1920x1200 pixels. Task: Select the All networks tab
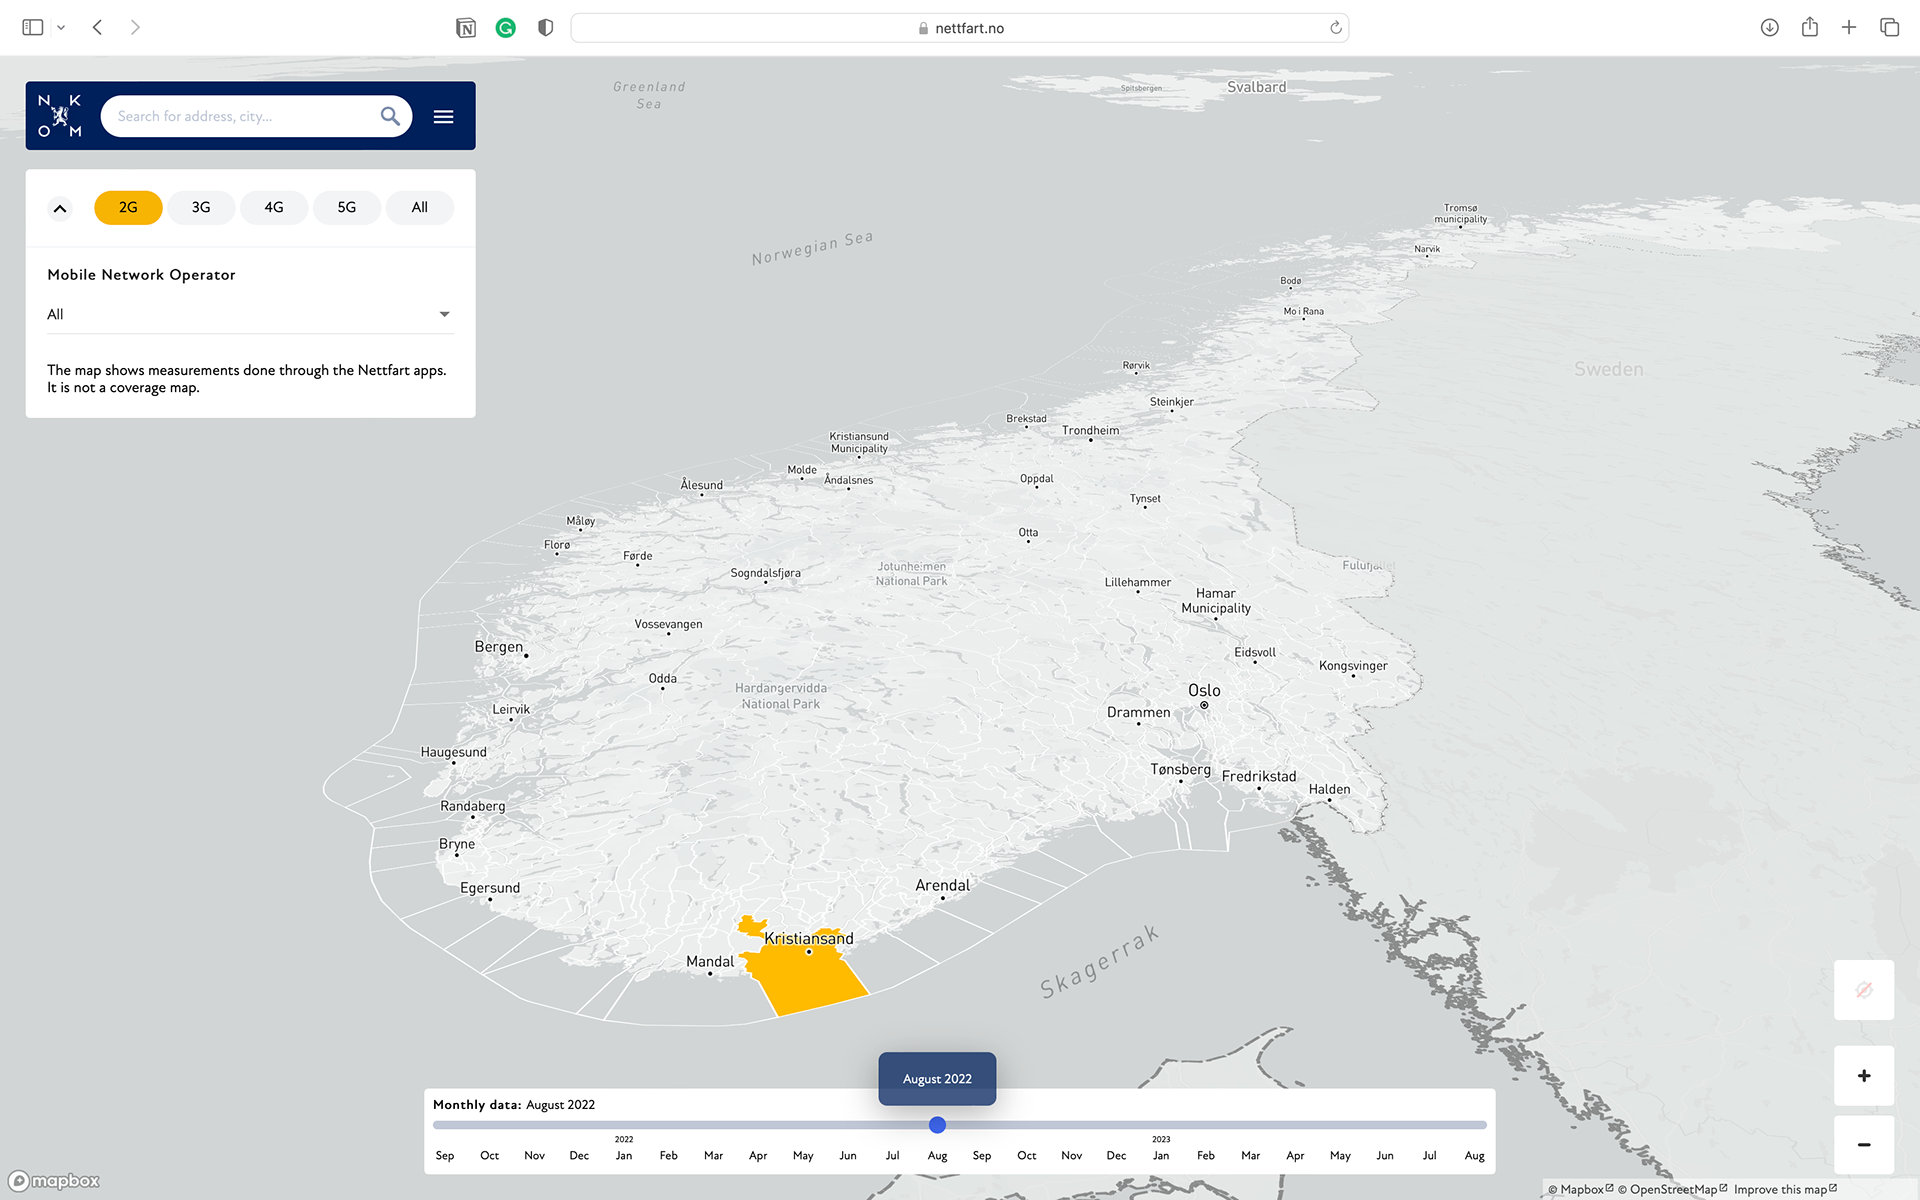point(420,208)
